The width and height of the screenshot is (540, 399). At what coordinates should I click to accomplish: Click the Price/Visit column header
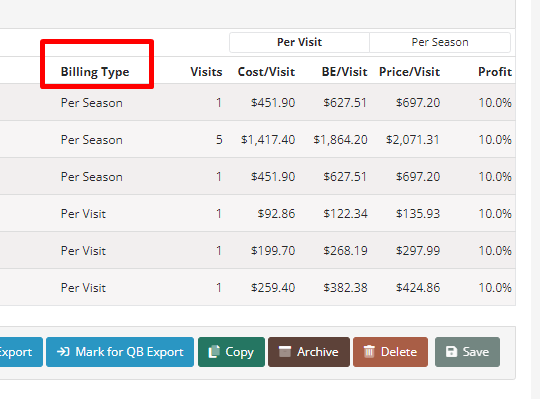(409, 72)
